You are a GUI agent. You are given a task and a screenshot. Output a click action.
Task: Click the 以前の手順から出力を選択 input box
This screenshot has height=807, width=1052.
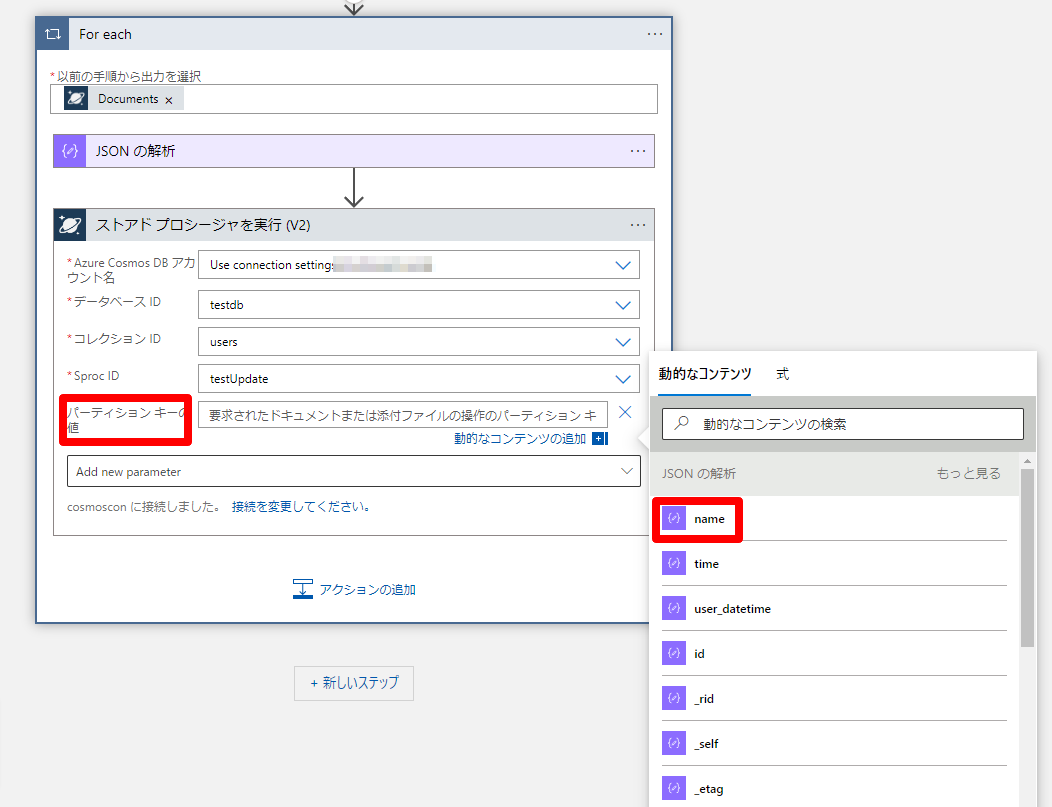pos(354,99)
